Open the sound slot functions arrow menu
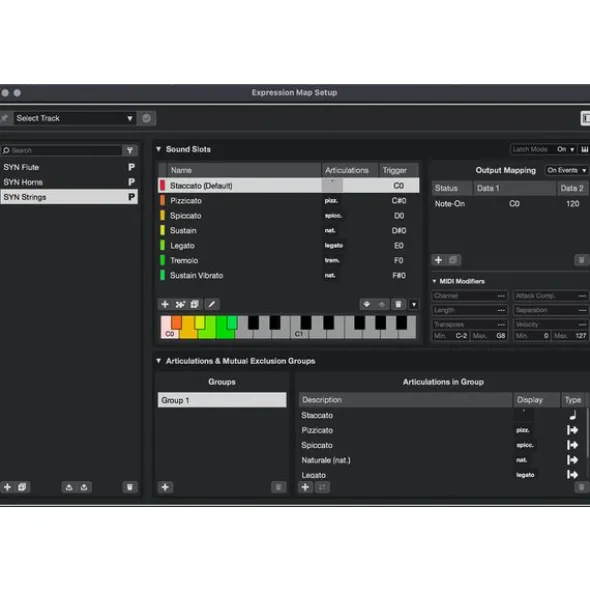590x591 pixels. click(414, 304)
